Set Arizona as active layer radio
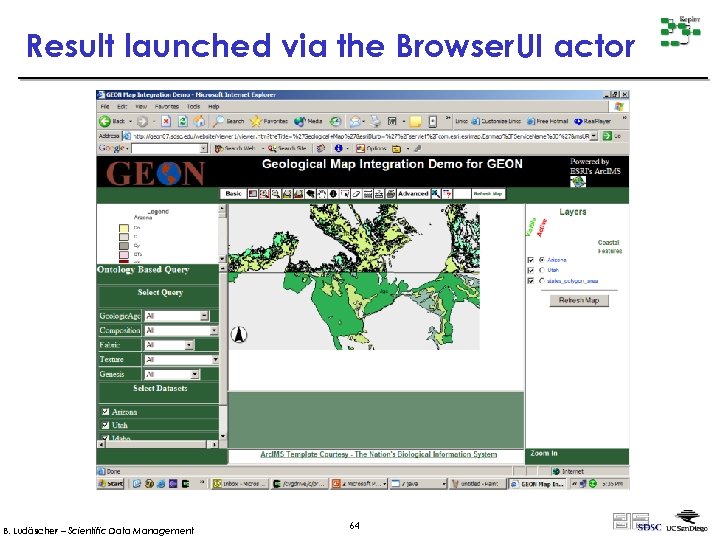This screenshot has width=720, height=540. pos(542,260)
